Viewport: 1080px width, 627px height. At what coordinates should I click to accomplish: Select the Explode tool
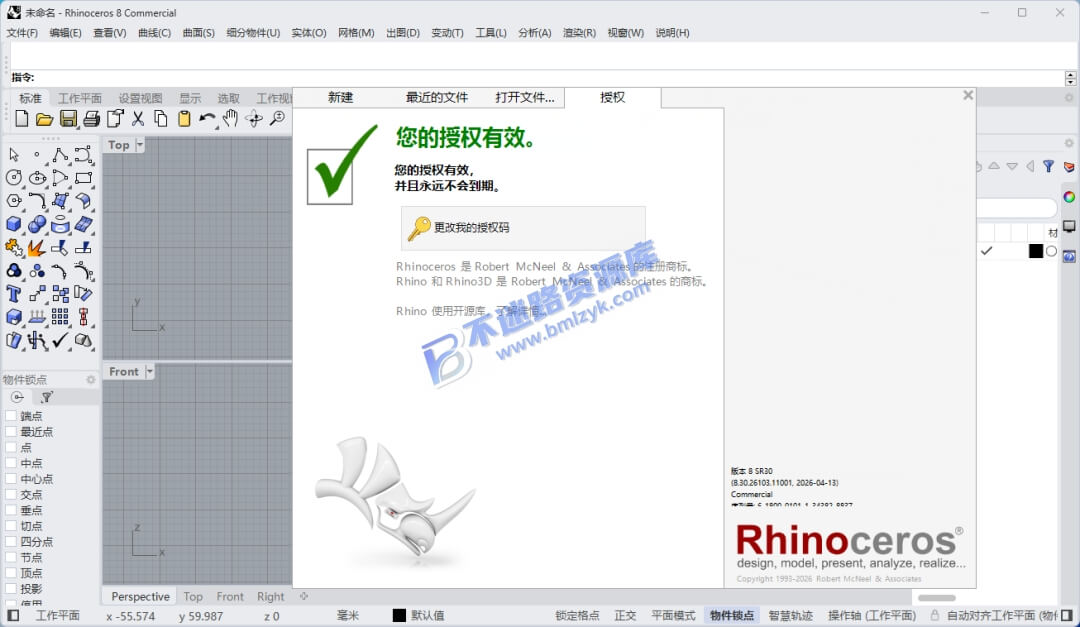click(37, 247)
